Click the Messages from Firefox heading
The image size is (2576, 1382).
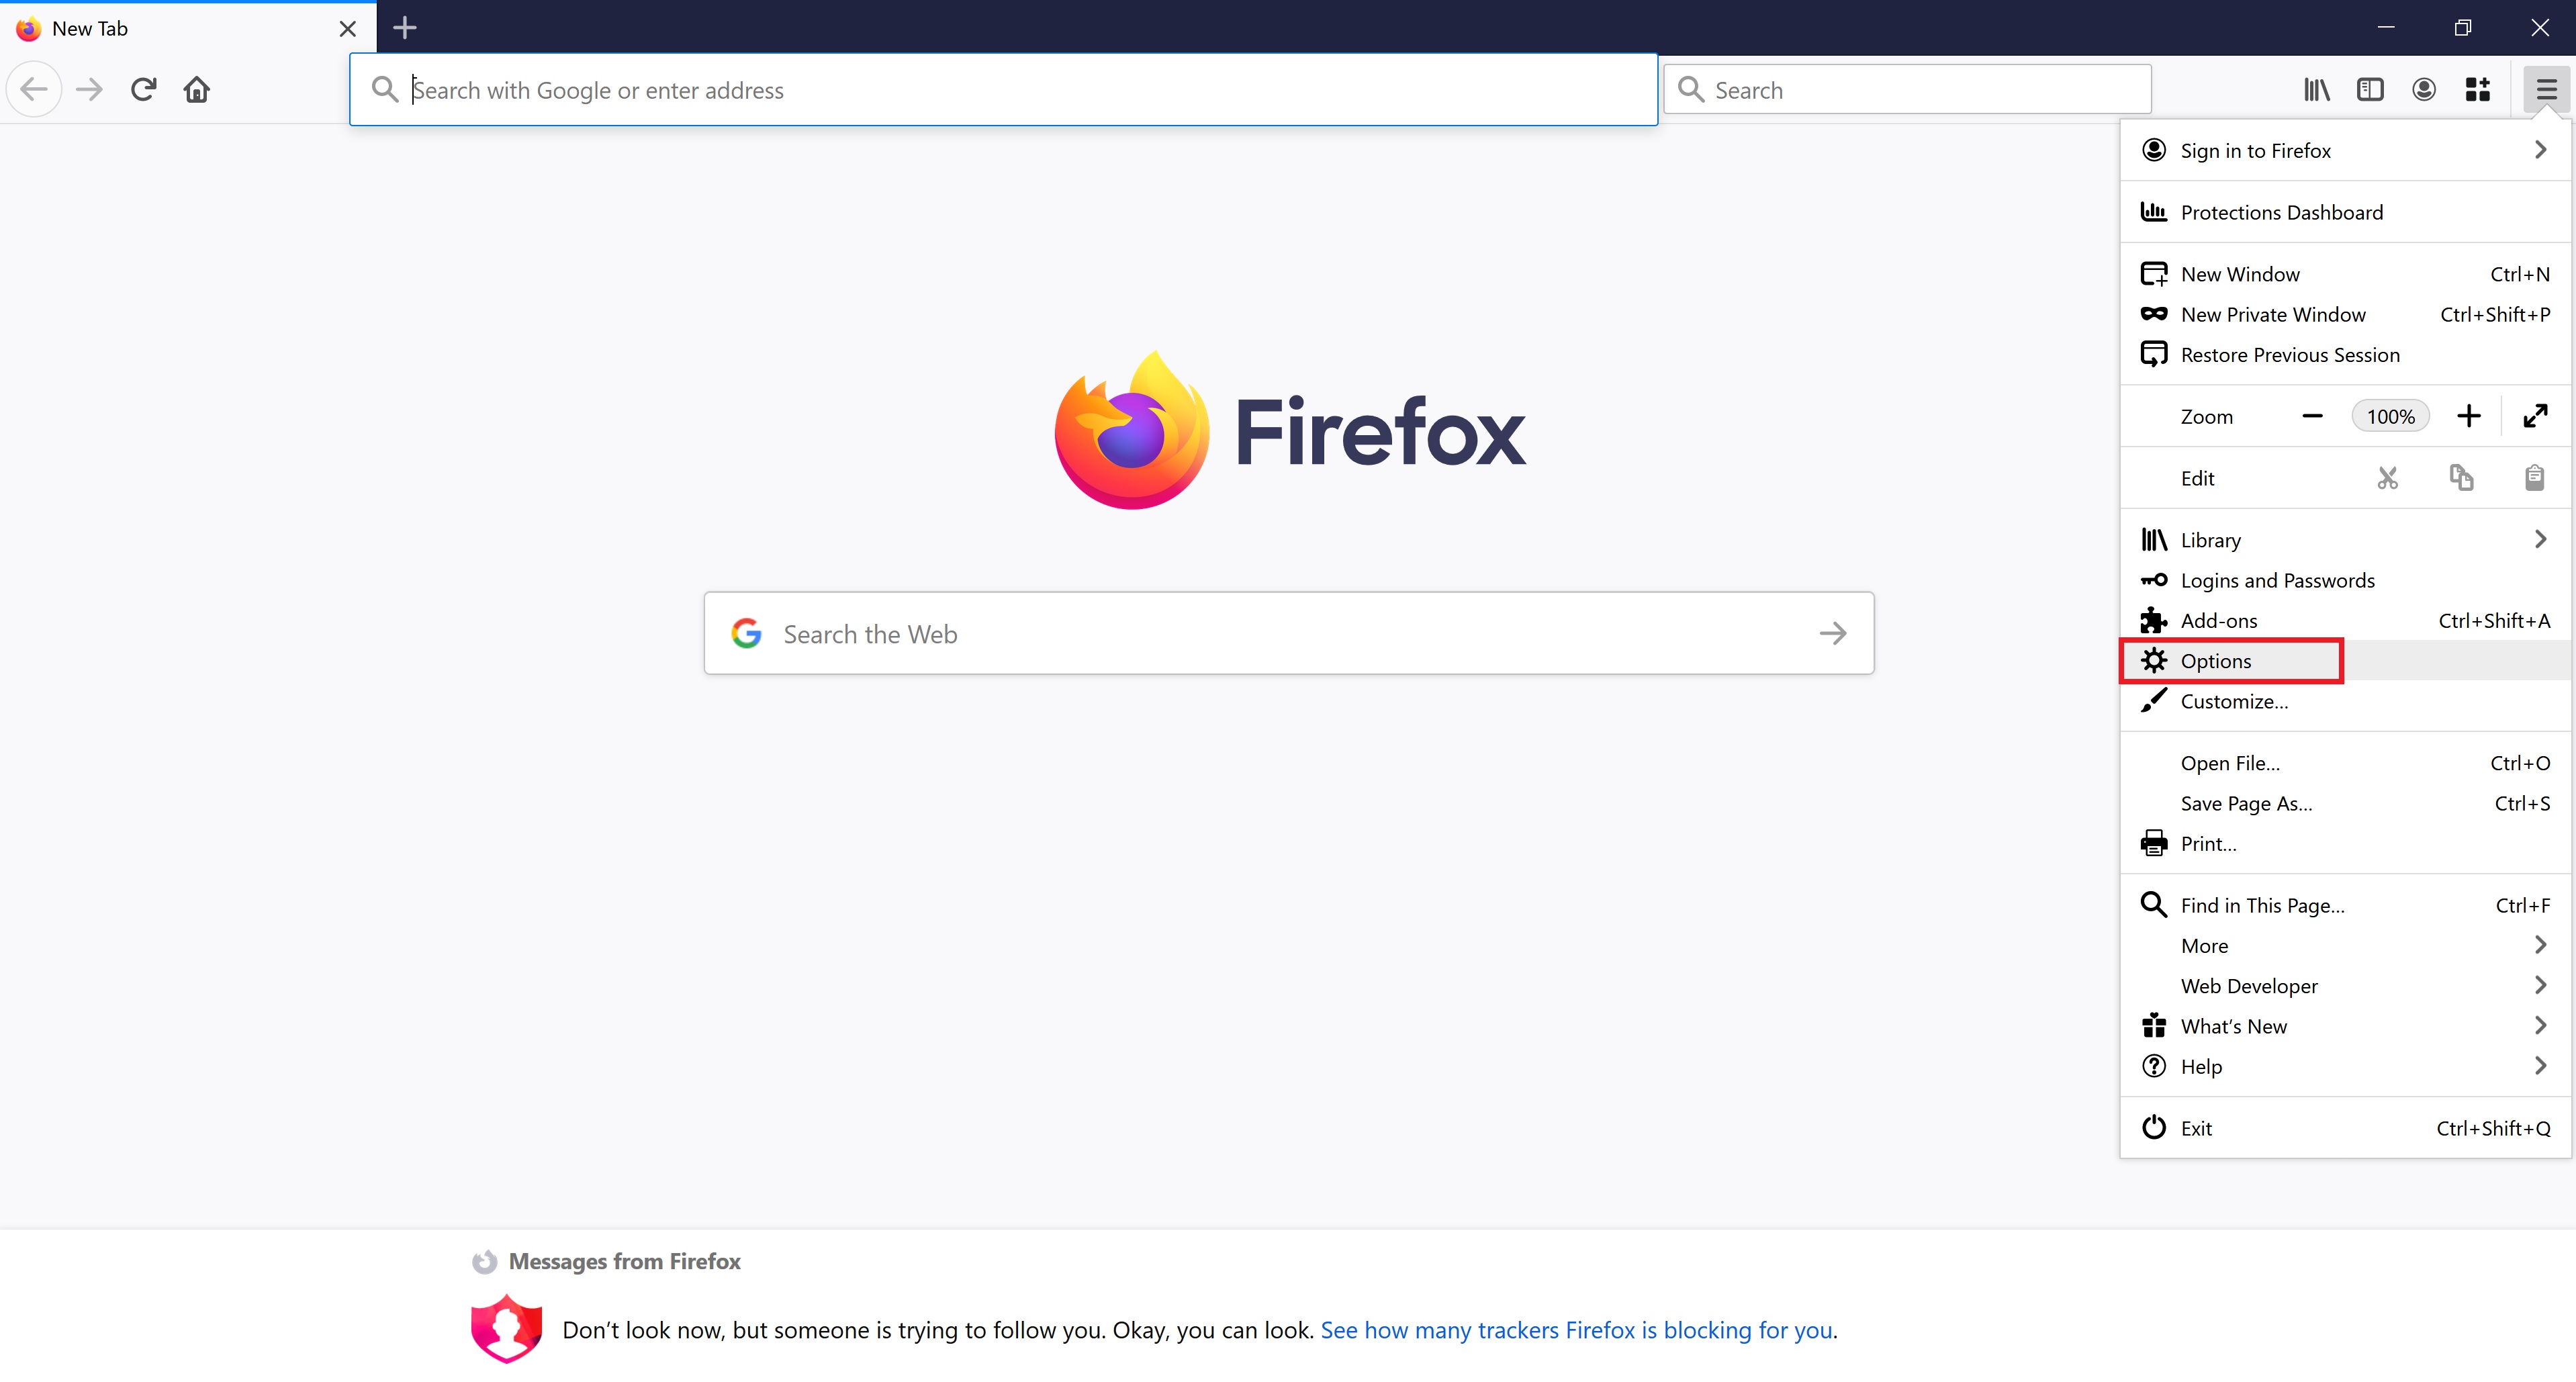point(625,1261)
